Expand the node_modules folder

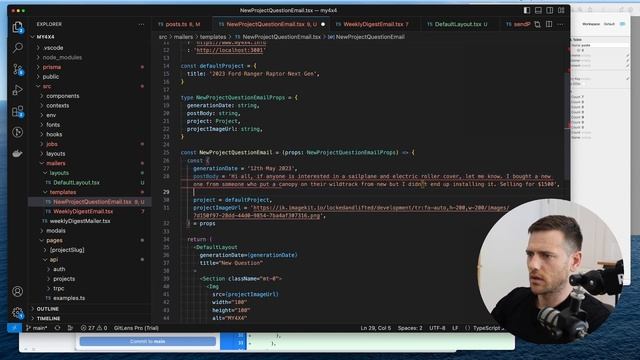click(x=62, y=58)
